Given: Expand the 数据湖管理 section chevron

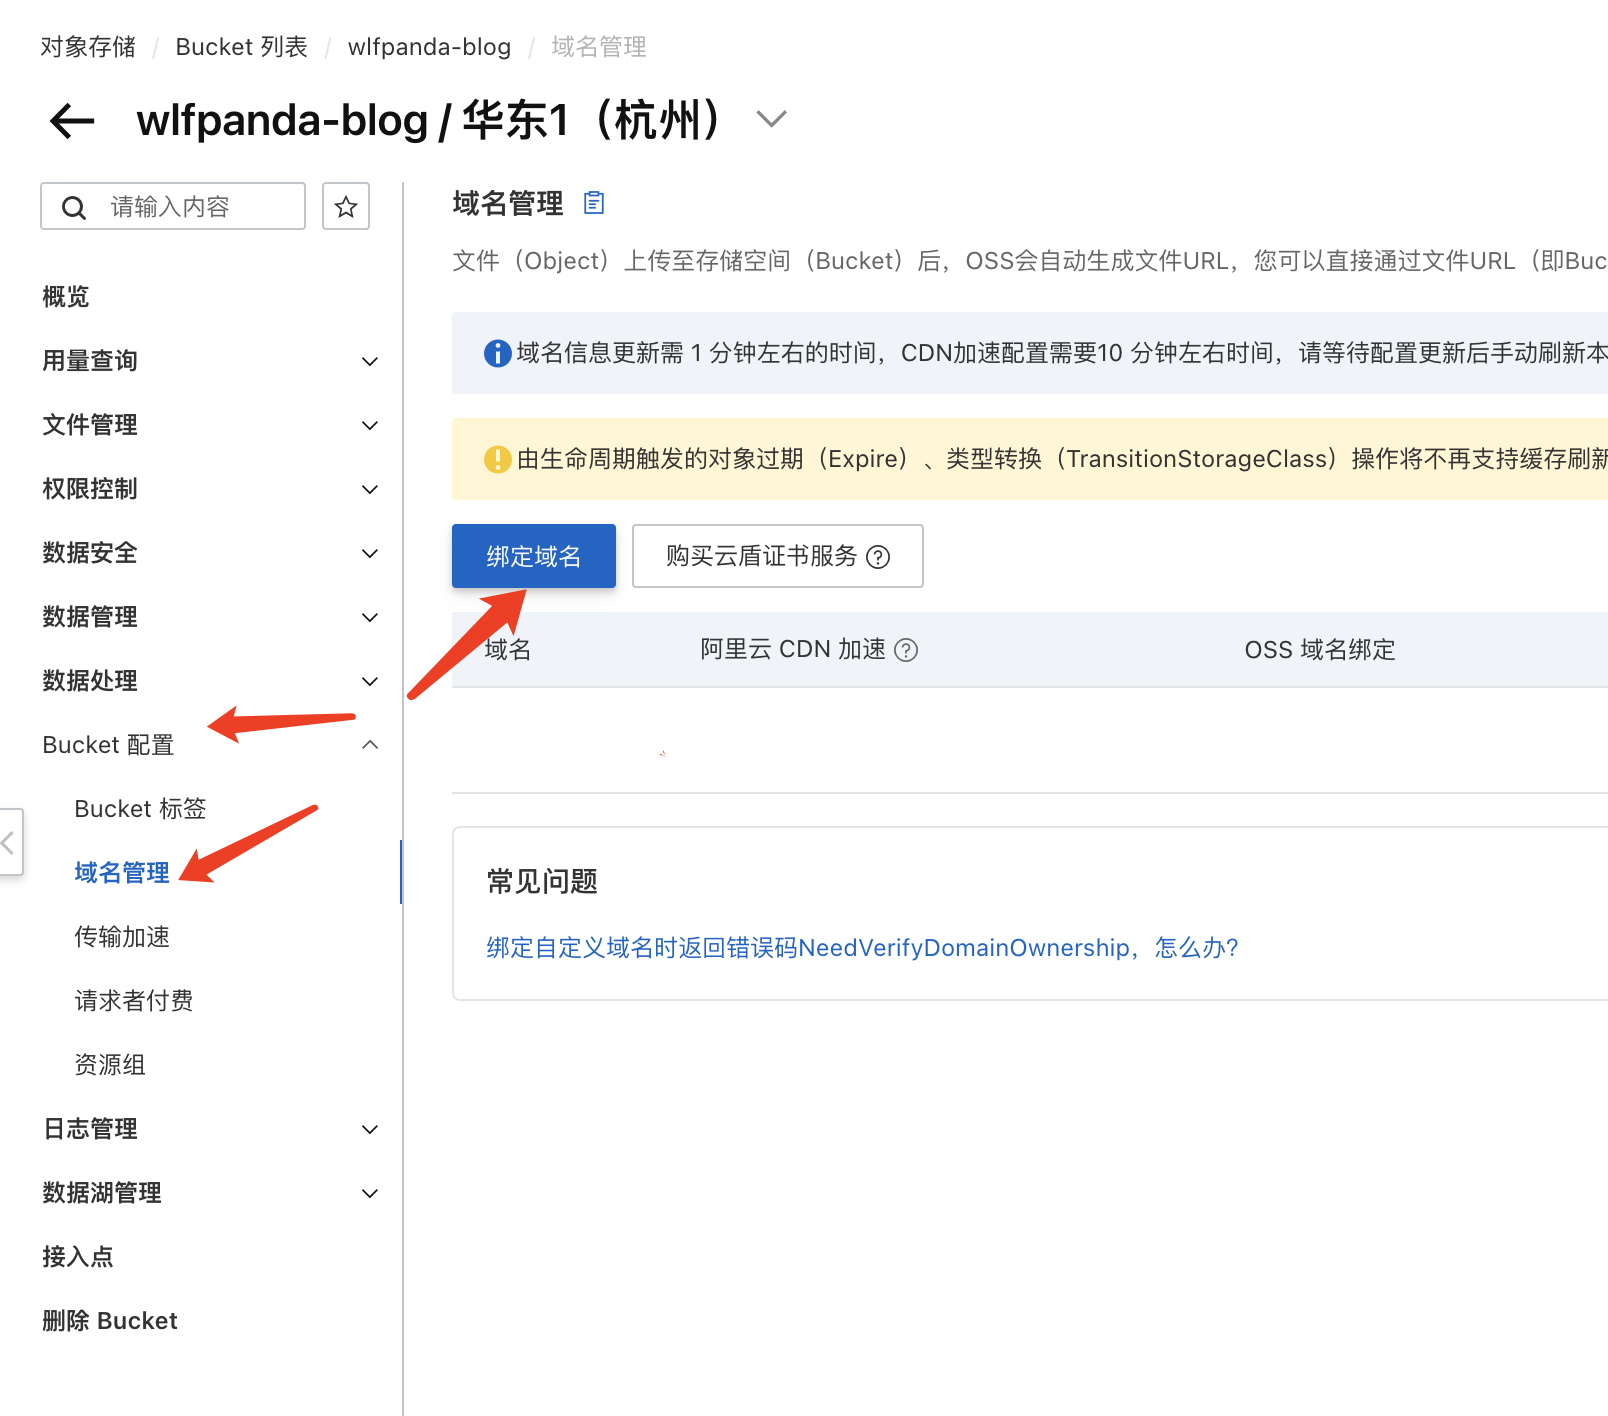Looking at the screenshot, I should pyautogui.click(x=370, y=1193).
